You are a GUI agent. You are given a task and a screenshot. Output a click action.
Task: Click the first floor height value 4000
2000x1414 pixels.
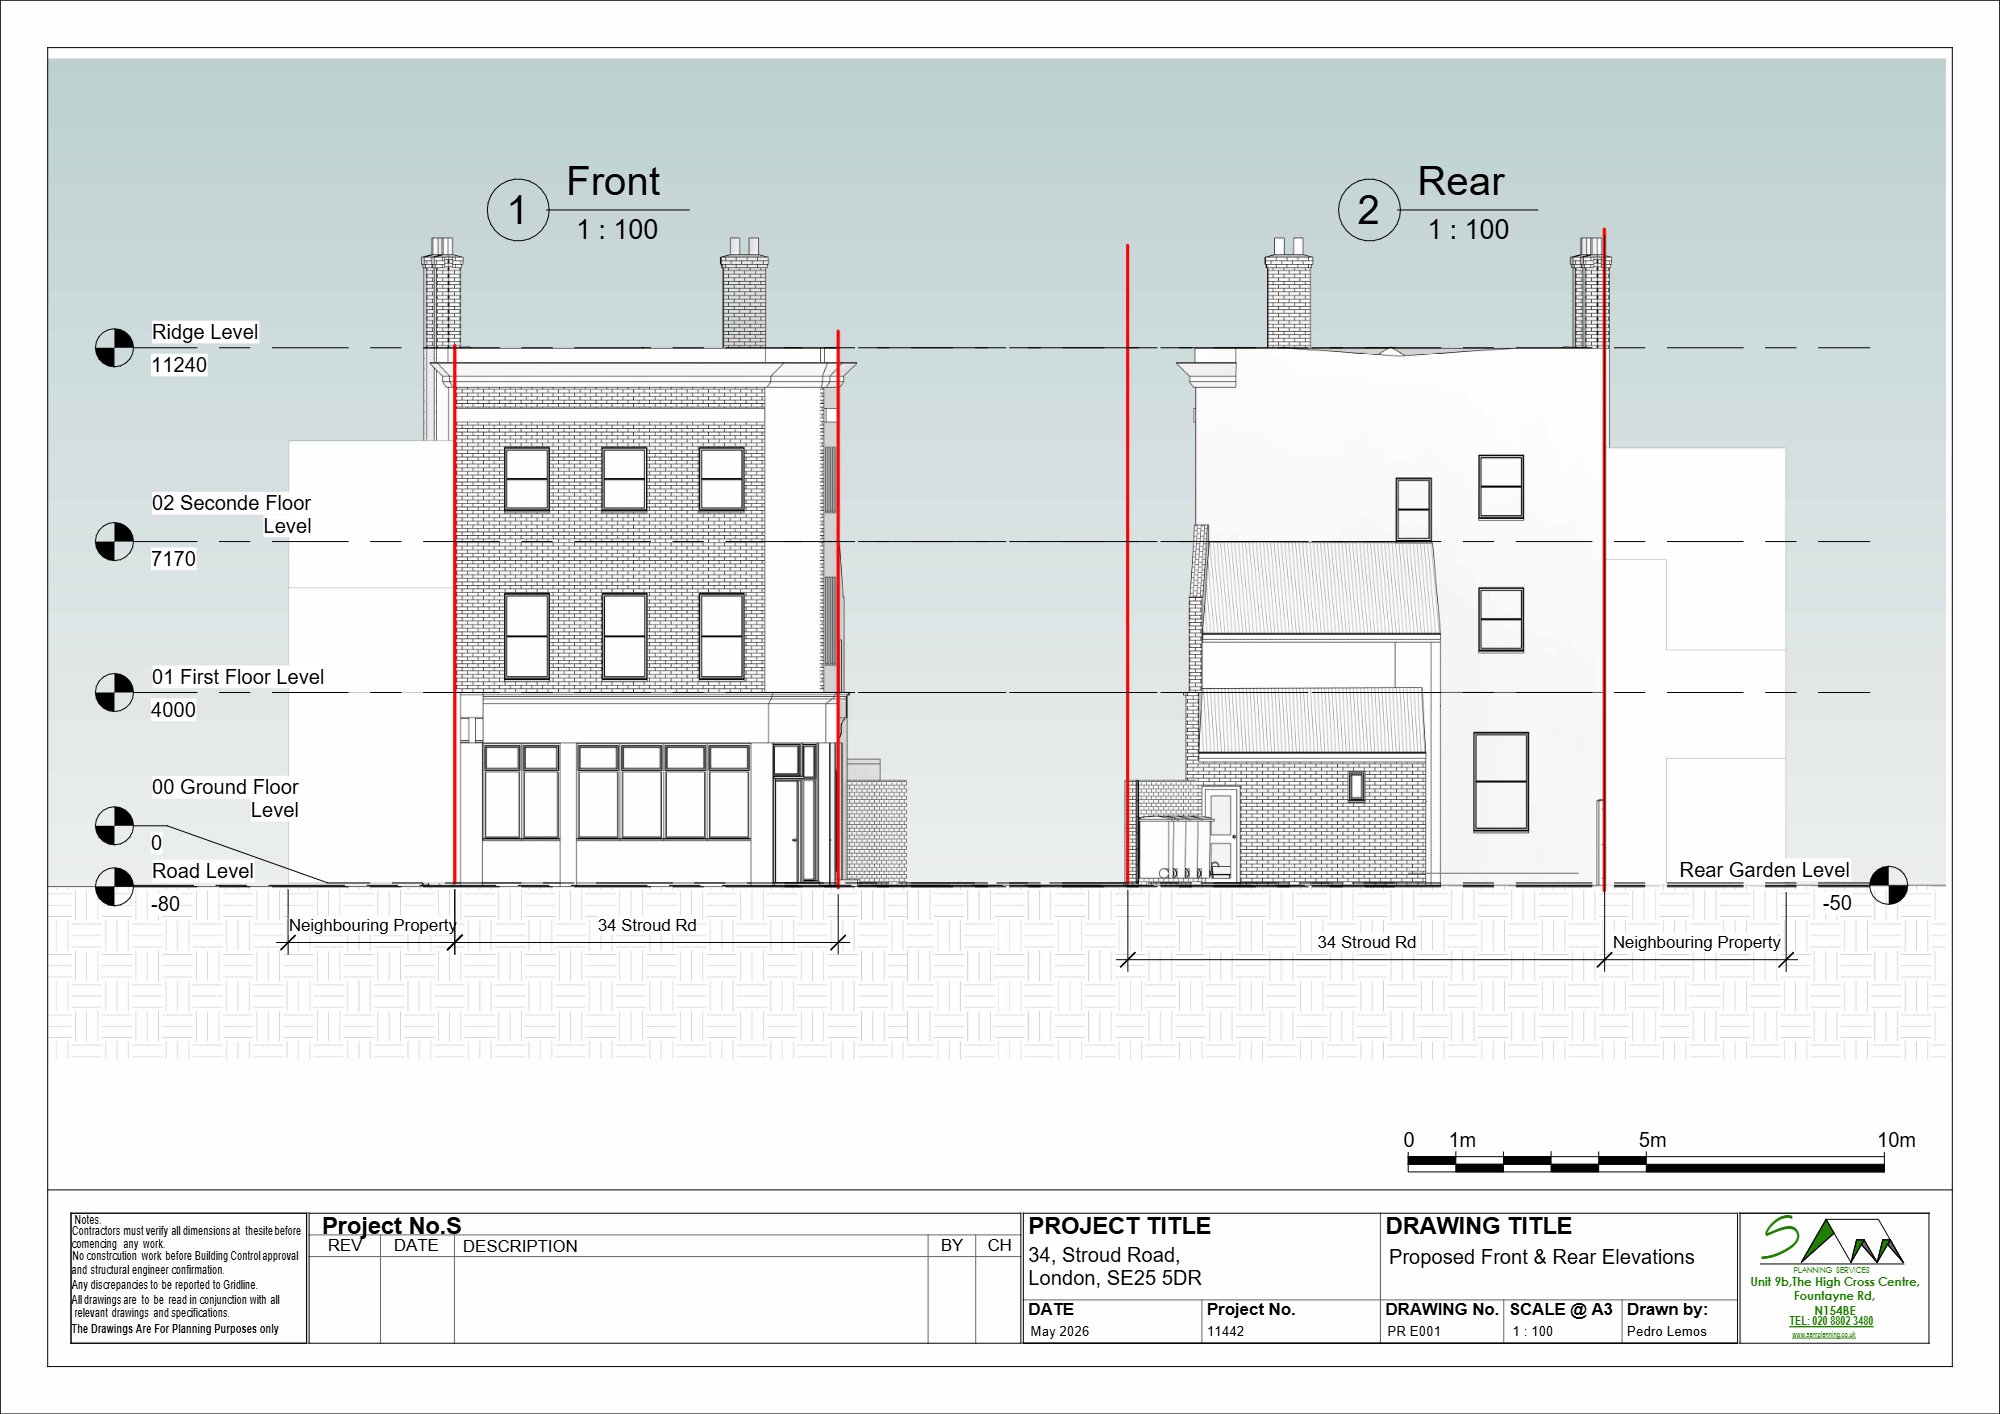173,710
